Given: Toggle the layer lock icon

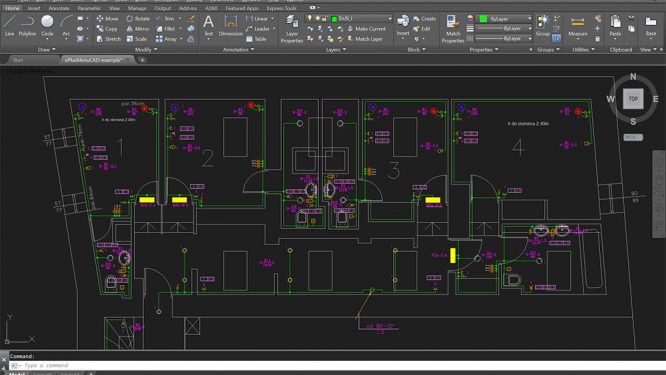Looking at the screenshot, I should [325, 18].
